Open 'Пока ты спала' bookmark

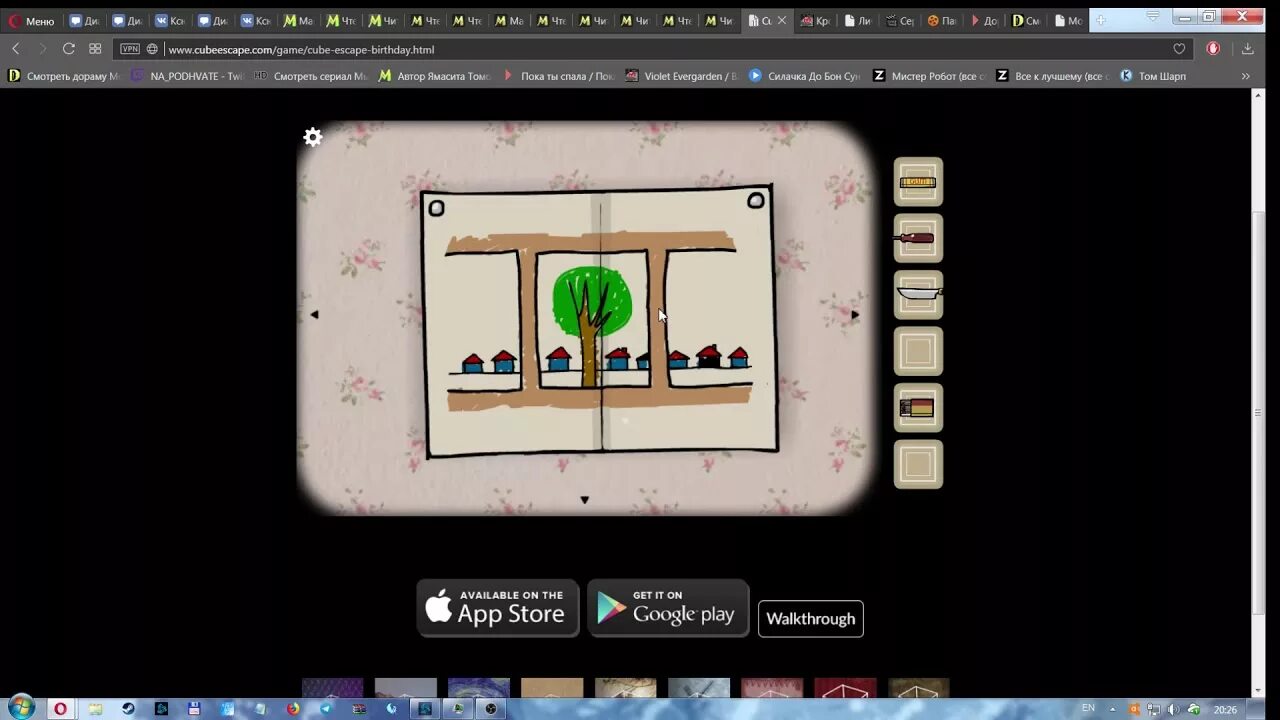559,76
